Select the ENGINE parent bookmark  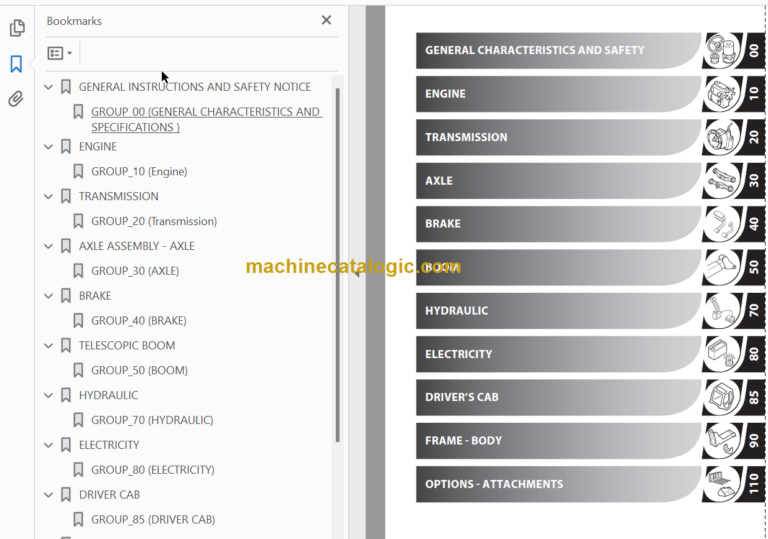(97, 147)
